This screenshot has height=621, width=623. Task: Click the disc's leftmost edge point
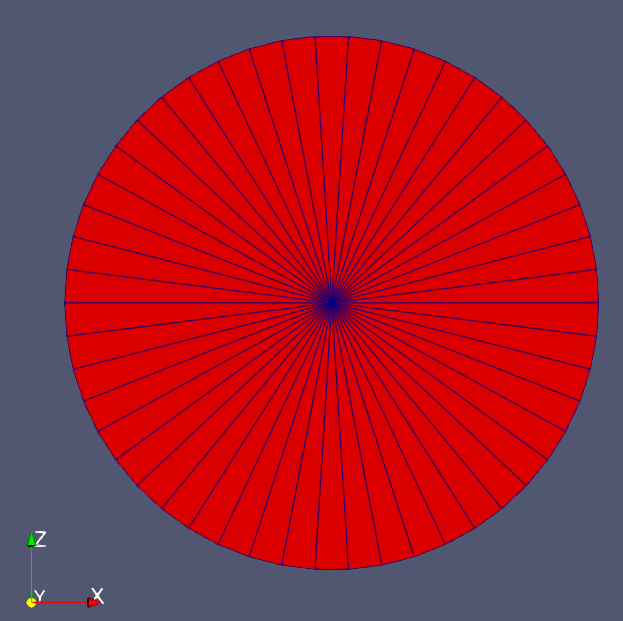click(x=66, y=302)
